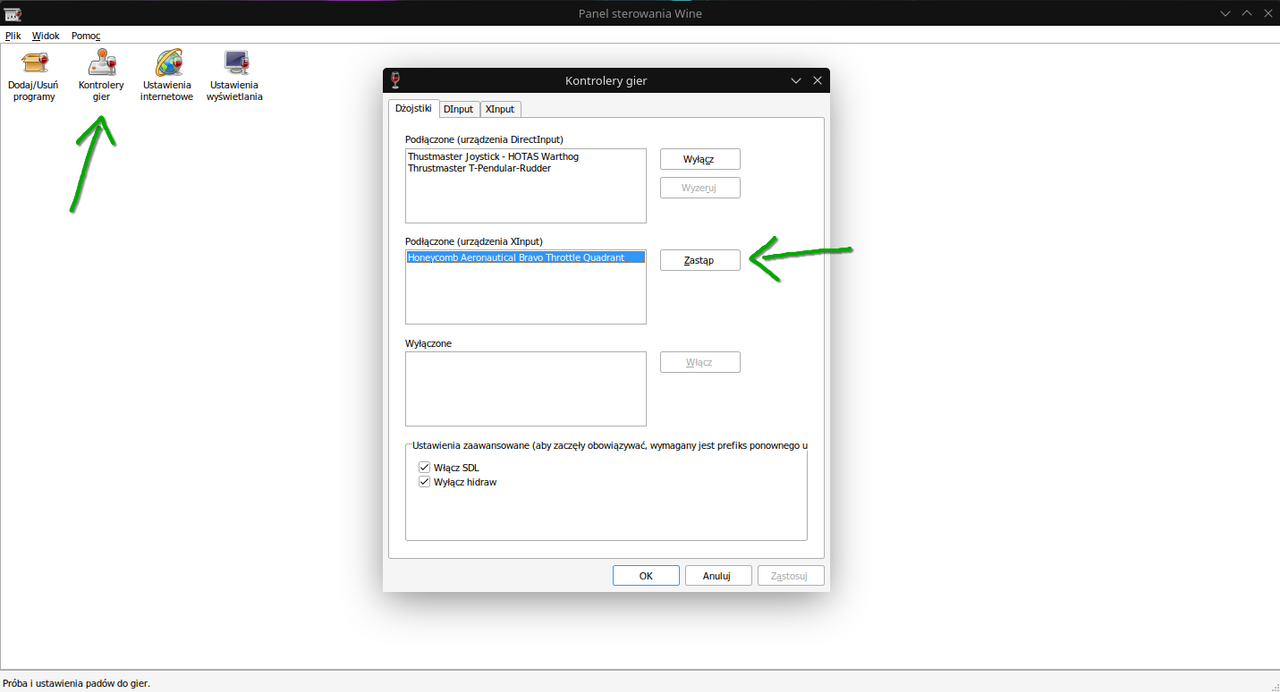The image size is (1280, 692).
Task: Toggle the Wyłącz hidraw checkbox
Action: (x=424, y=481)
